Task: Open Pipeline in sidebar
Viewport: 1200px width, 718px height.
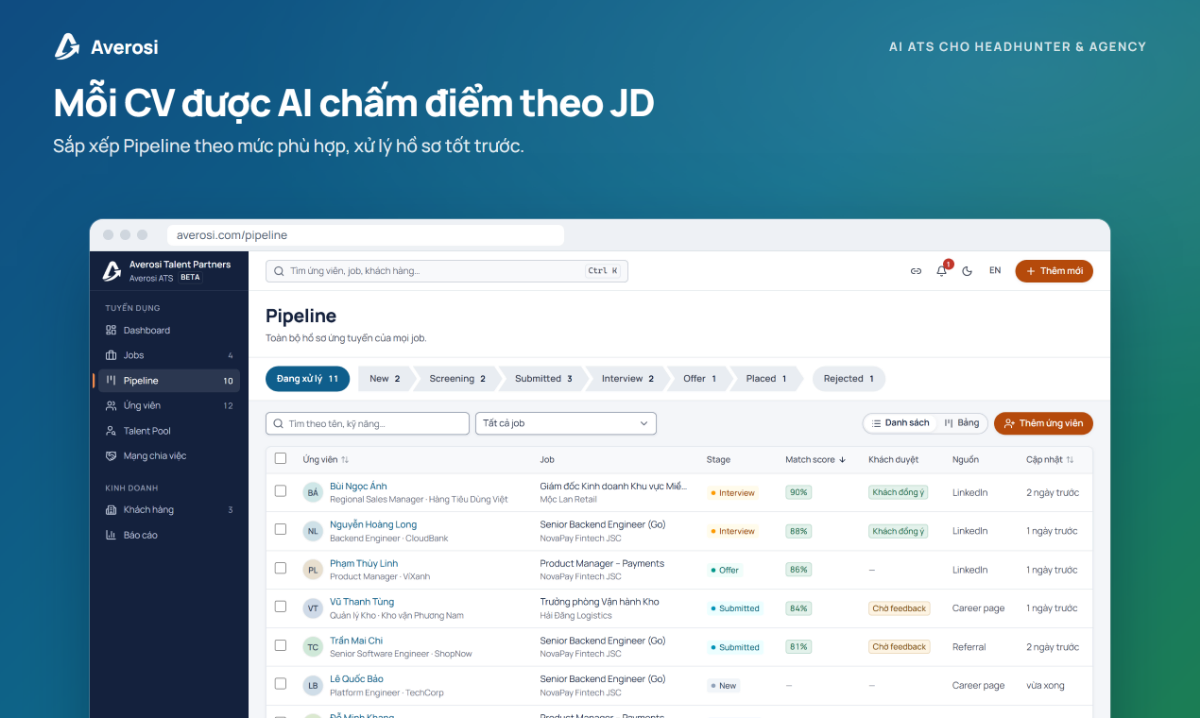Action: (168, 381)
